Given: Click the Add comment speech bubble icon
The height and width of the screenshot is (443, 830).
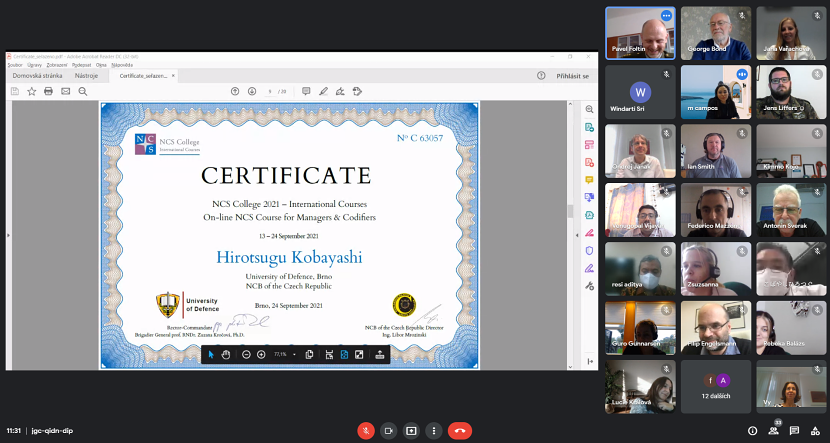Looking at the screenshot, I should 306,91.
